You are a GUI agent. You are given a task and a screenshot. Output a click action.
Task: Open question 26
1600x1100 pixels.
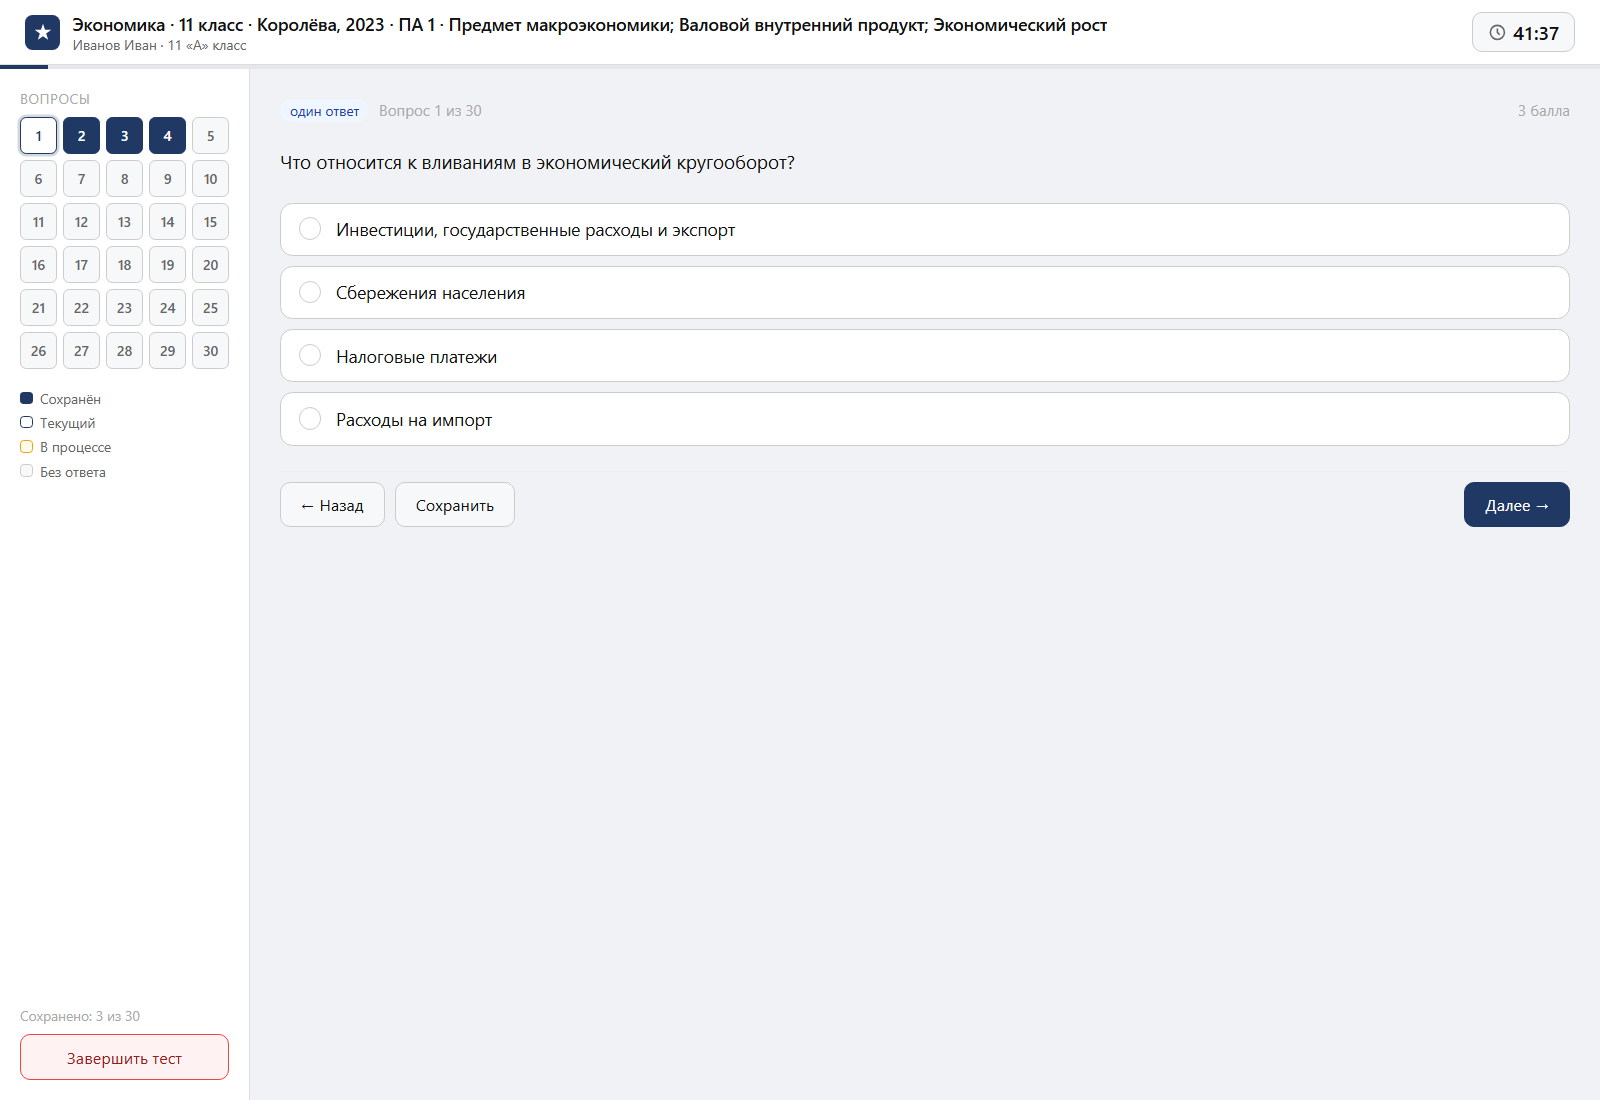(38, 351)
